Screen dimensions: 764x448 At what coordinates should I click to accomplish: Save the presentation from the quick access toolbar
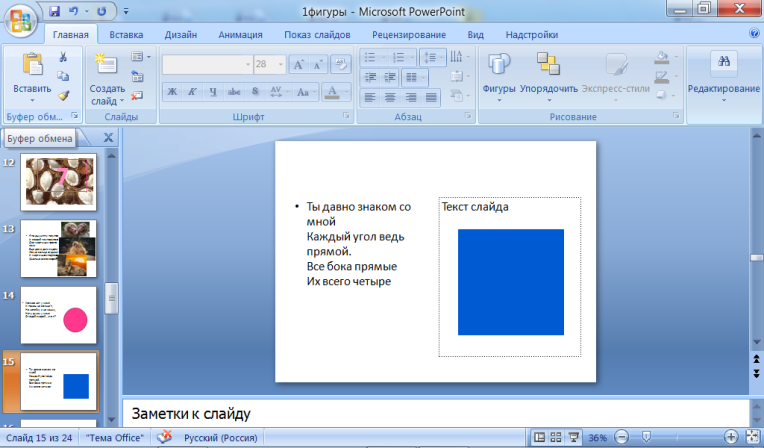pyautogui.click(x=55, y=11)
